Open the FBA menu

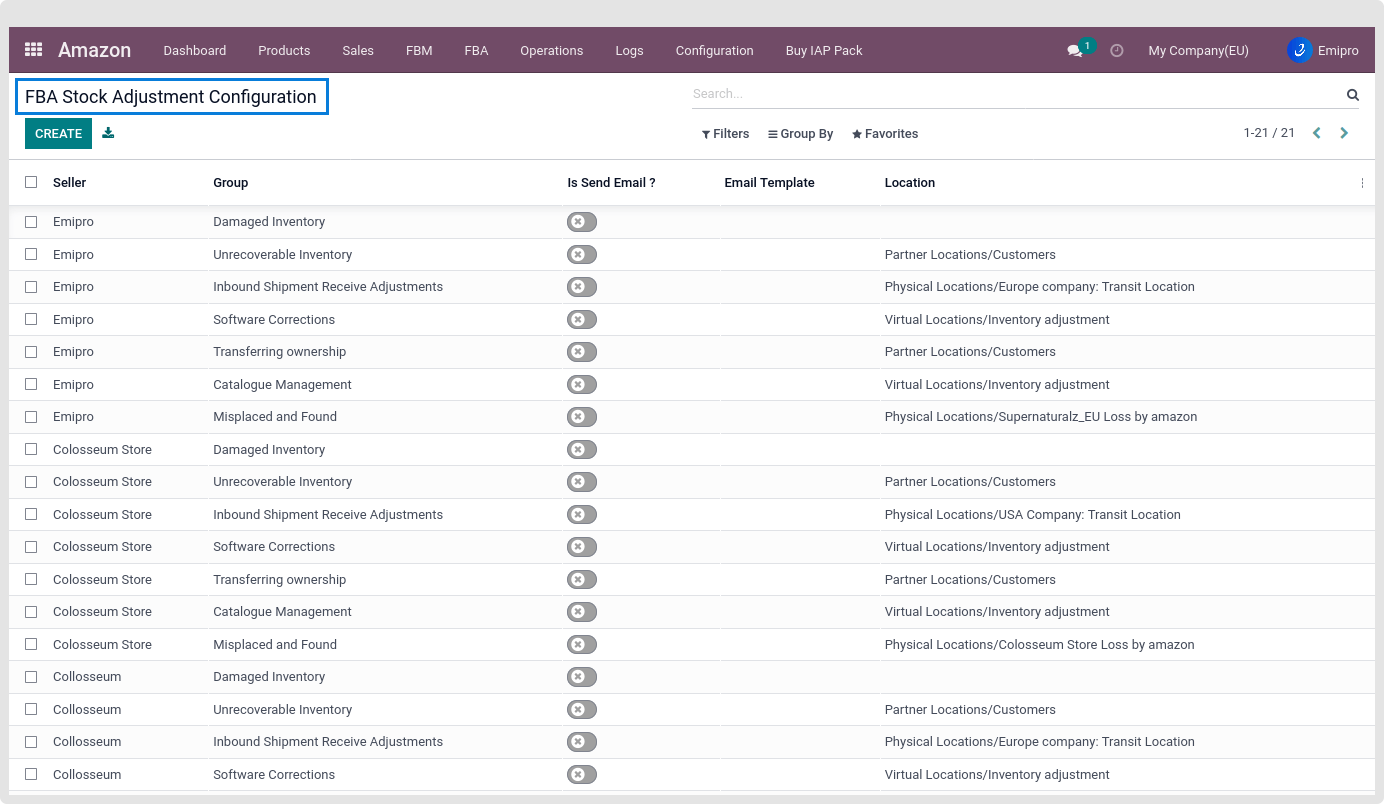click(476, 51)
